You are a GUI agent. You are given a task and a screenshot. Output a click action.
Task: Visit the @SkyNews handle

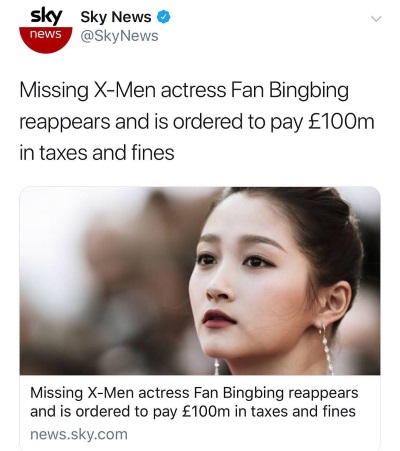[119, 36]
